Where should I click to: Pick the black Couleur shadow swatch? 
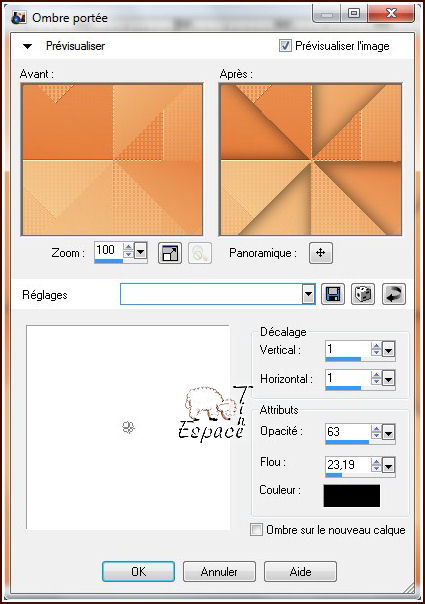click(x=351, y=496)
